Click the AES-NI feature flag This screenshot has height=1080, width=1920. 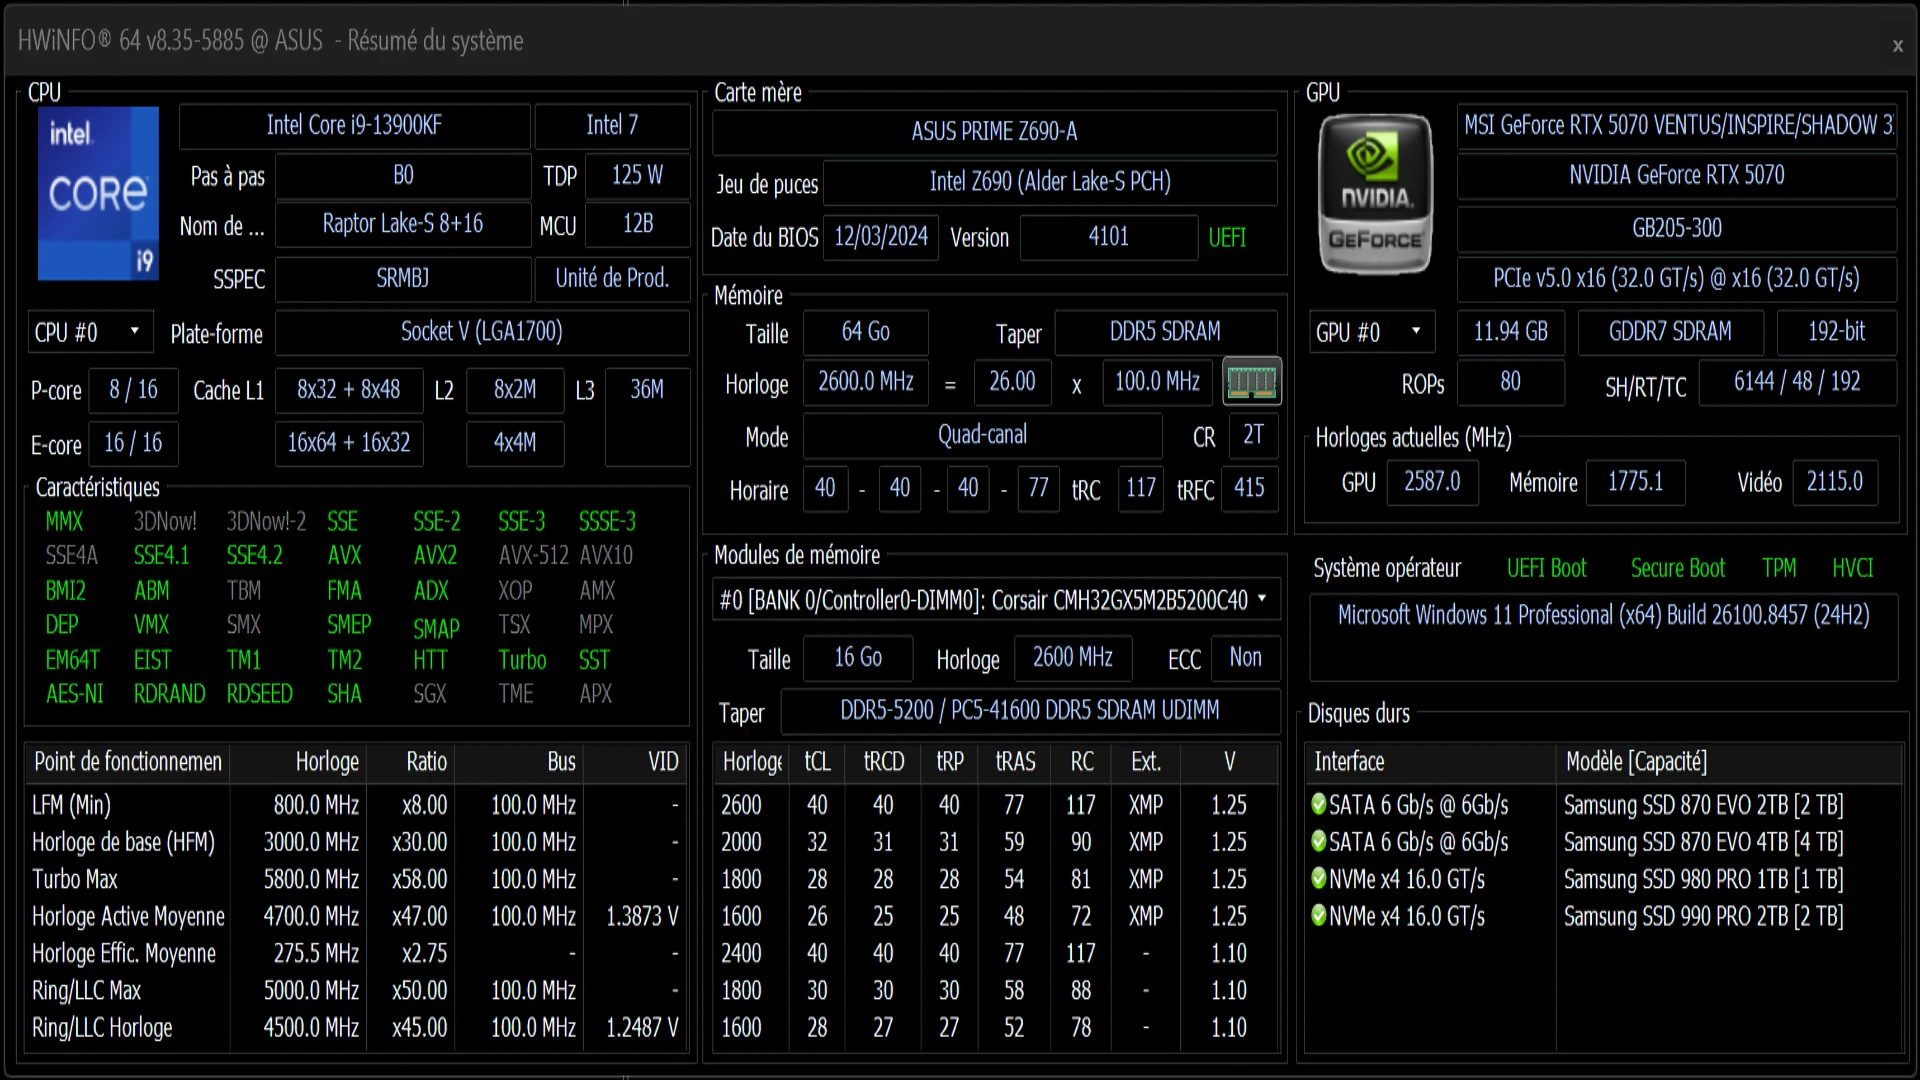tap(74, 693)
